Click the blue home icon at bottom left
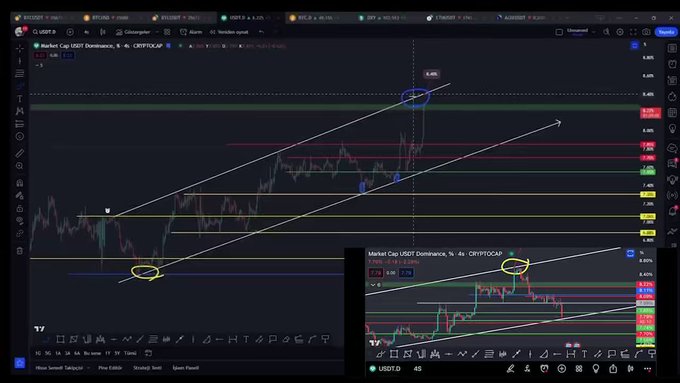The image size is (680, 383). click(x=20, y=363)
